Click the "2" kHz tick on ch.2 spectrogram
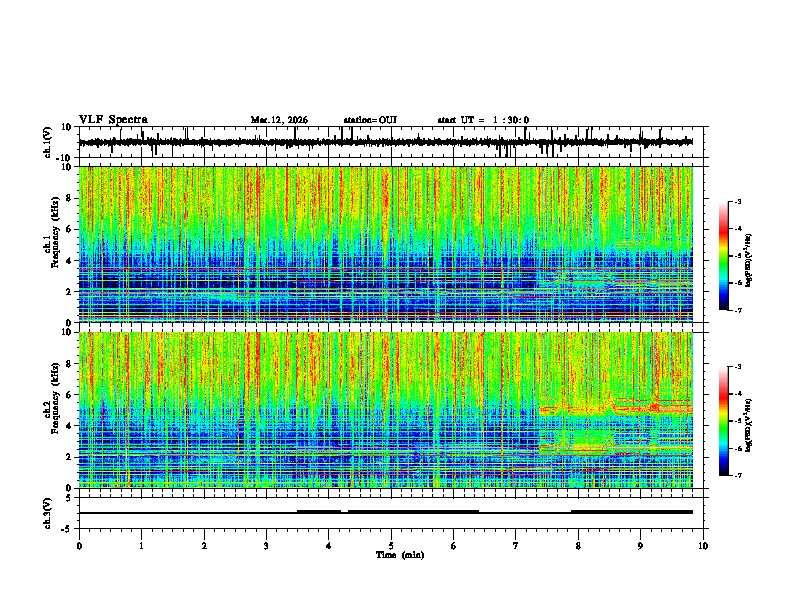 [70, 457]
